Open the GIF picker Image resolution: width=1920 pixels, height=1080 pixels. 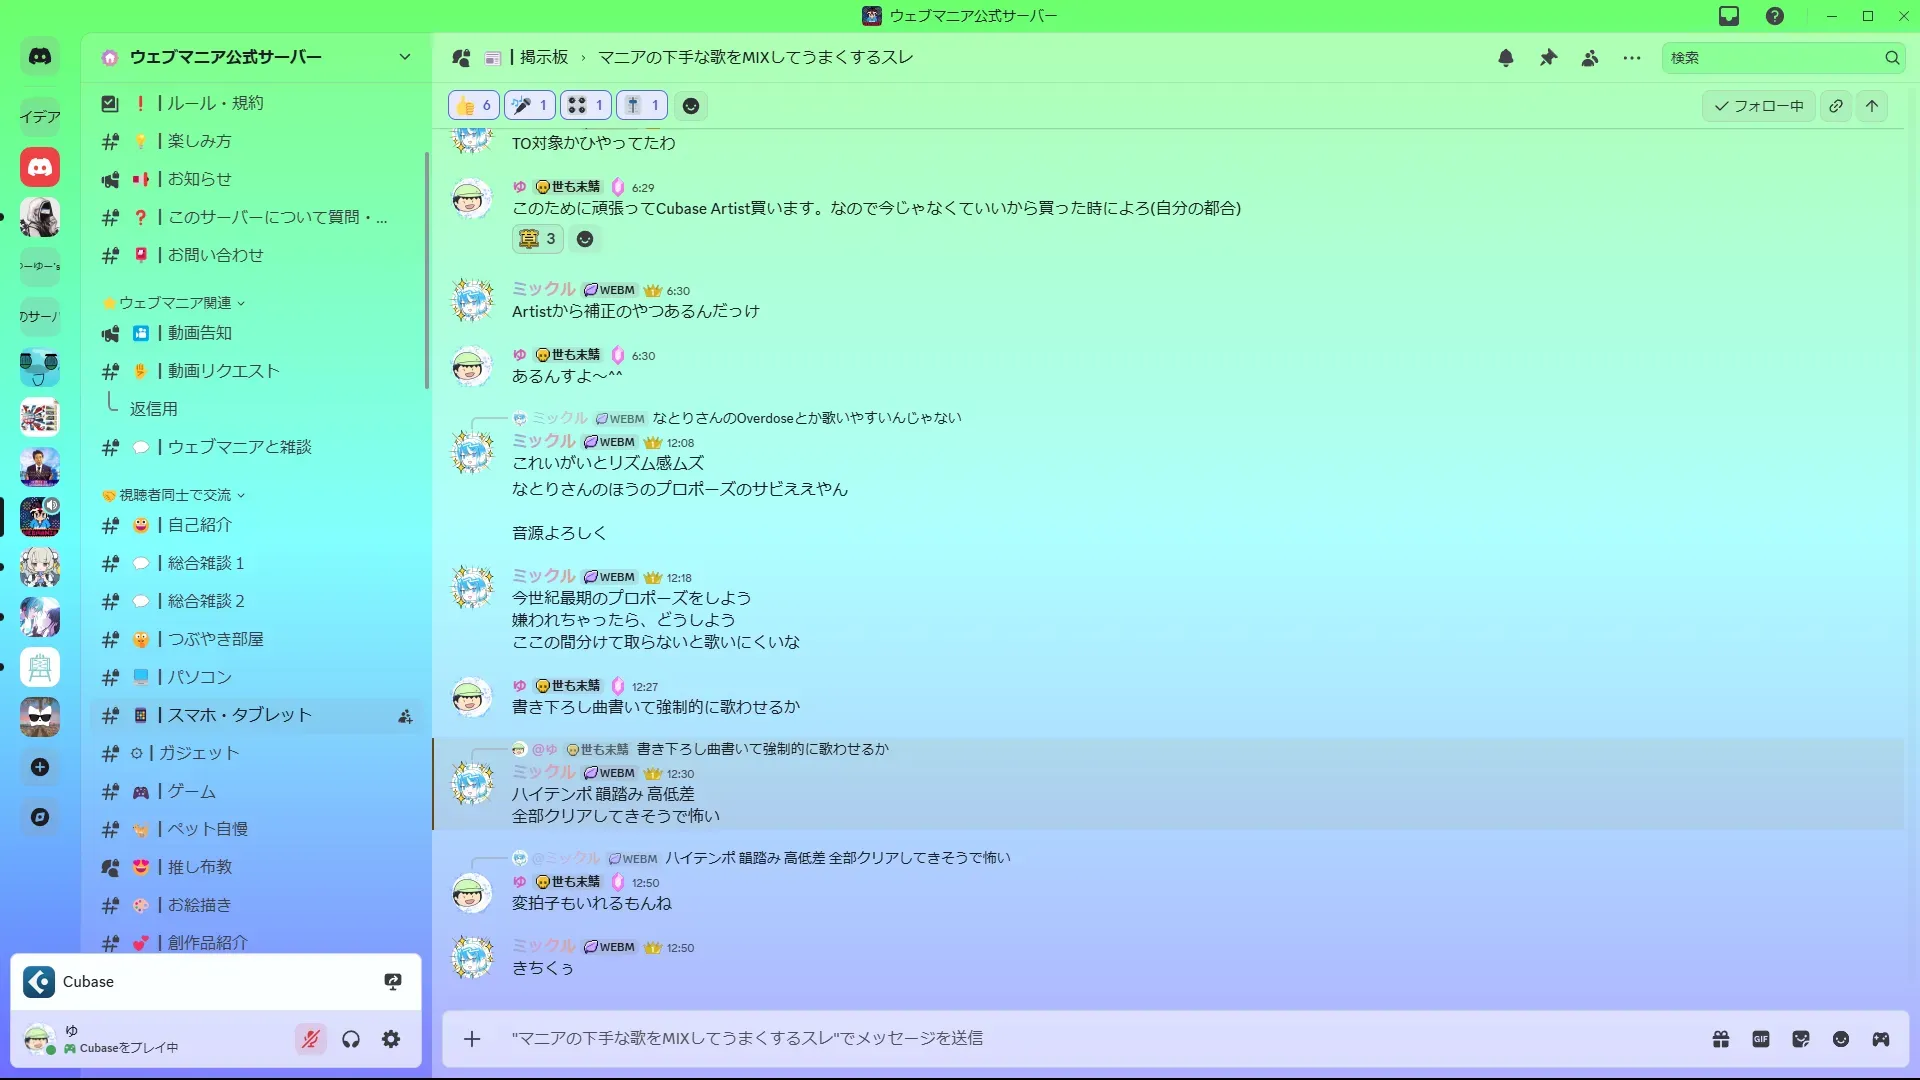tap(1761, 1039)
